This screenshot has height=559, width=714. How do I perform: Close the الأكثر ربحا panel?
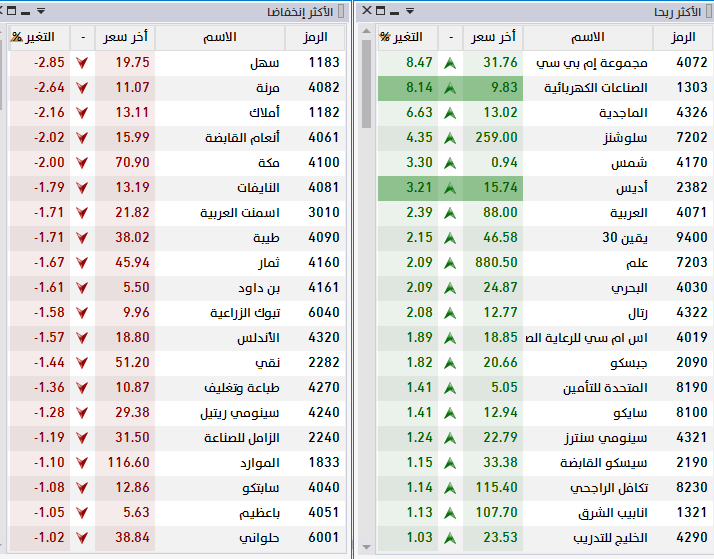coord(367,10)
